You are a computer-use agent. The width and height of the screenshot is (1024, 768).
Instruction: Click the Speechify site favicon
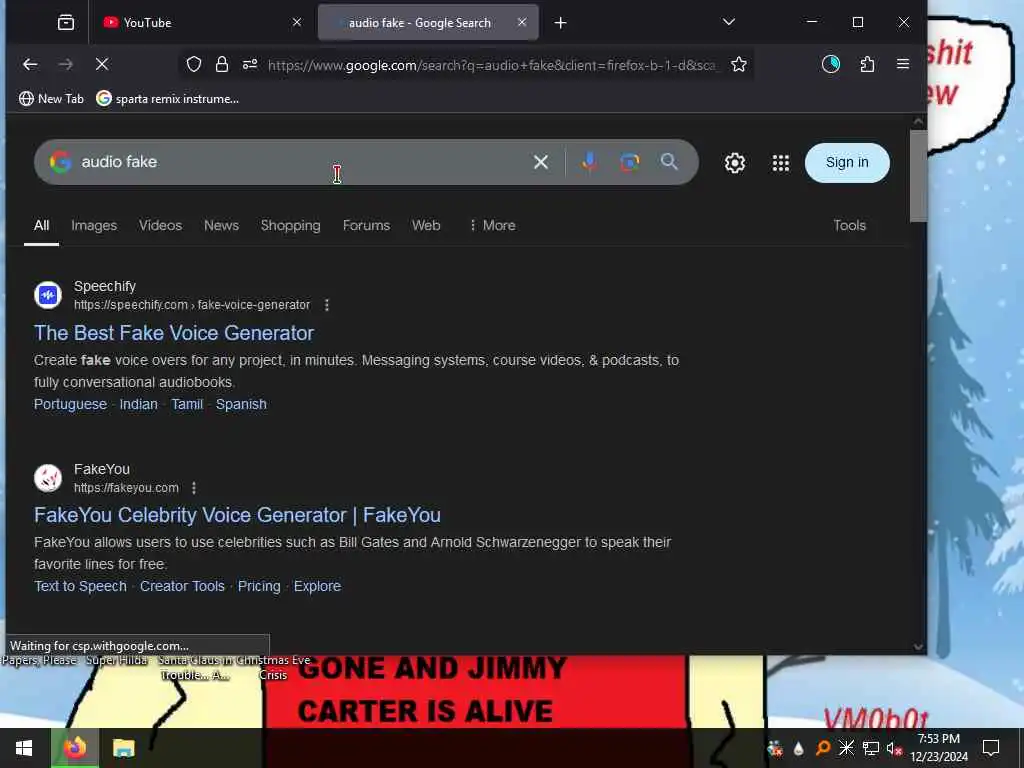(x=48, y=295)
